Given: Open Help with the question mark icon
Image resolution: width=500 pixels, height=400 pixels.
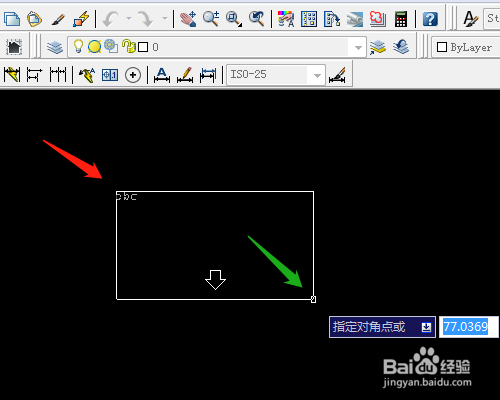Looking at the screenshot, I should coord(430,19).
